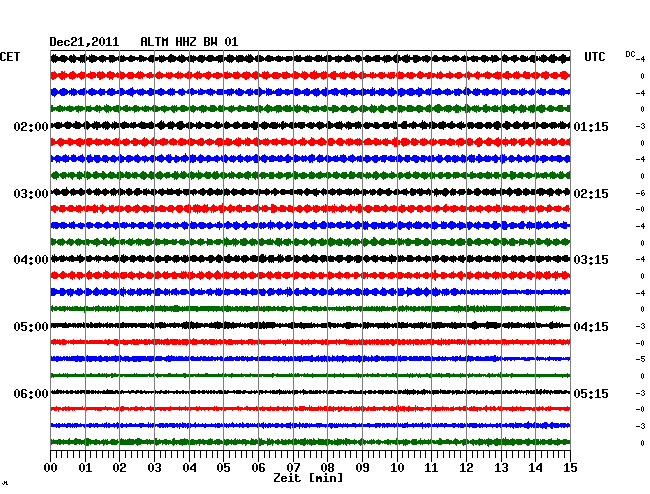Click minute tick label 14
650x494 pixels.
point(535,467)
